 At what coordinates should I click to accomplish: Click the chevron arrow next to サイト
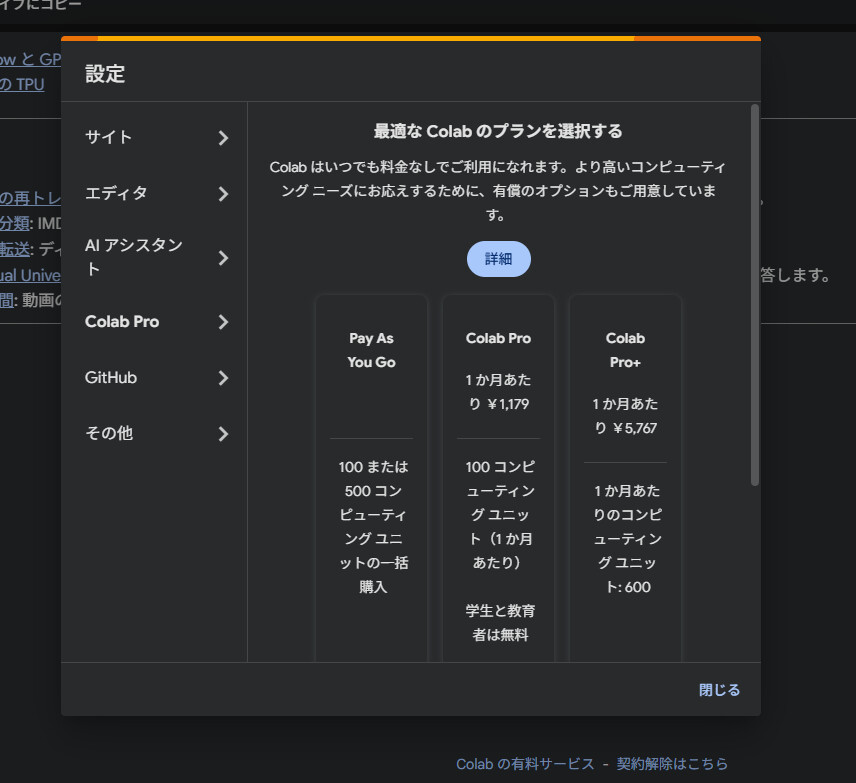(x=223, y=138)
